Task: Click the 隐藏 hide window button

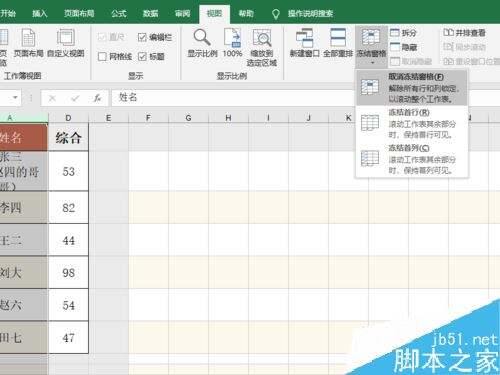Action: tap(403, 47)
